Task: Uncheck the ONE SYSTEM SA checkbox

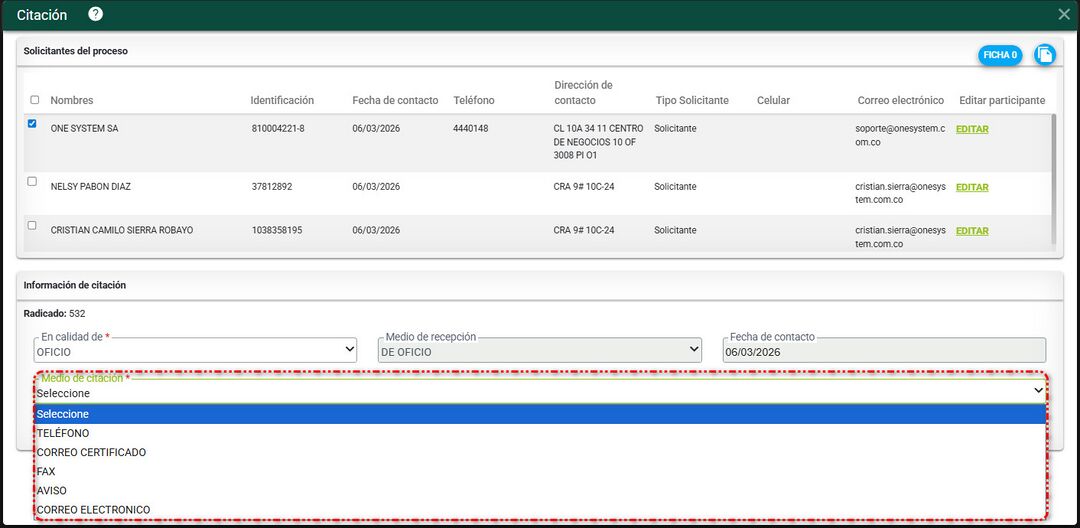Action: (x=33, y=124)
